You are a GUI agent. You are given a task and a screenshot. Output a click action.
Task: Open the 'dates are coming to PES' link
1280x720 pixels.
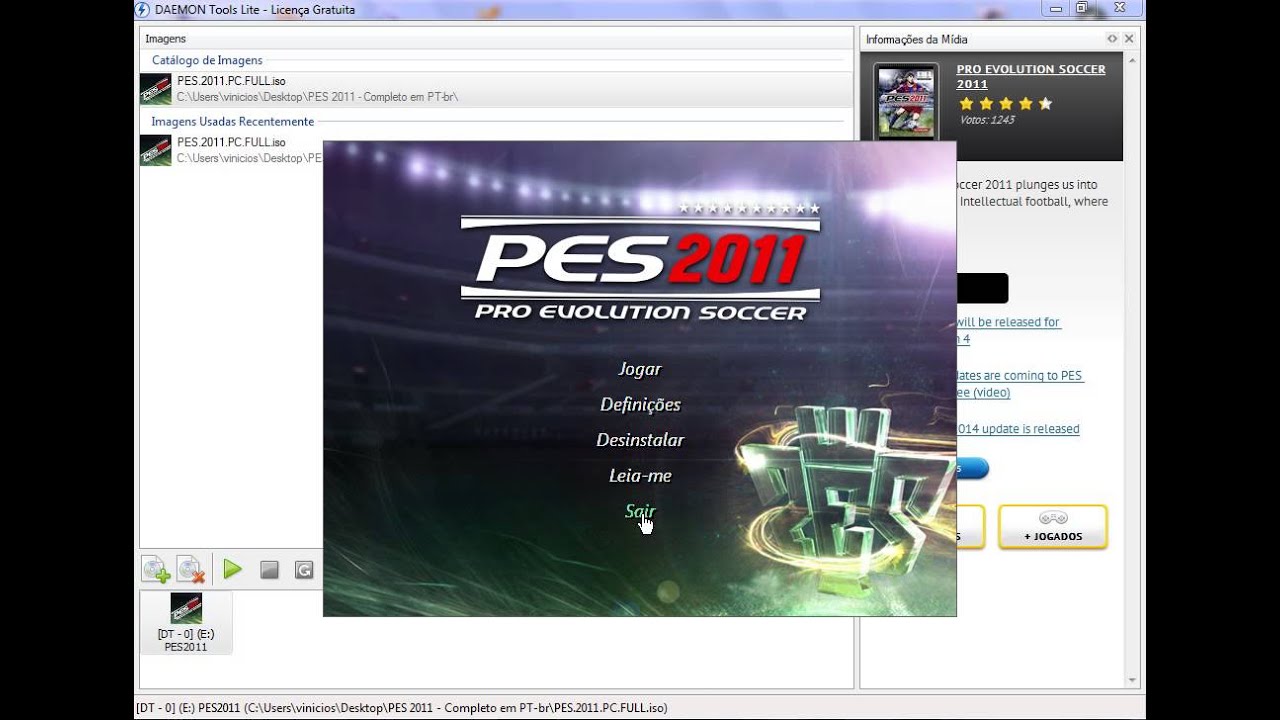pyautogui.click(x=1019, y=376)
